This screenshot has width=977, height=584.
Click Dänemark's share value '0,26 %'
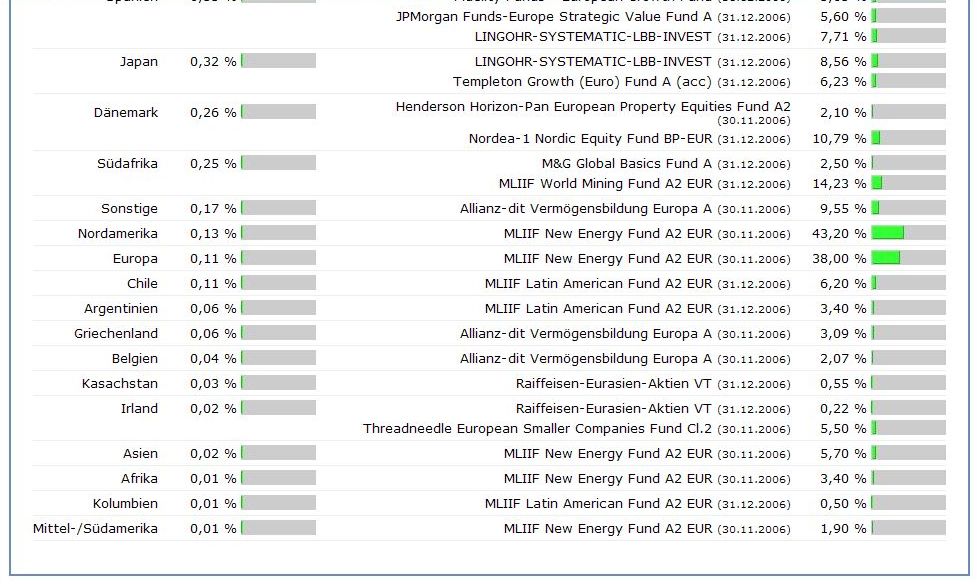213,113
